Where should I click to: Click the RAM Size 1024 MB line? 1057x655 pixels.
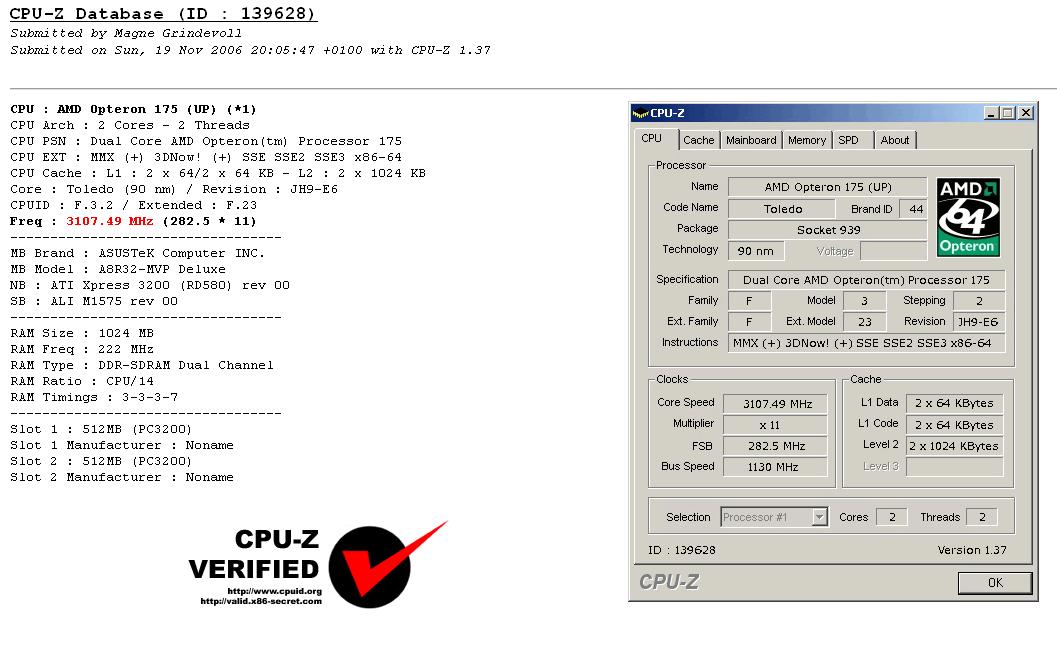(x=82, y=333)
